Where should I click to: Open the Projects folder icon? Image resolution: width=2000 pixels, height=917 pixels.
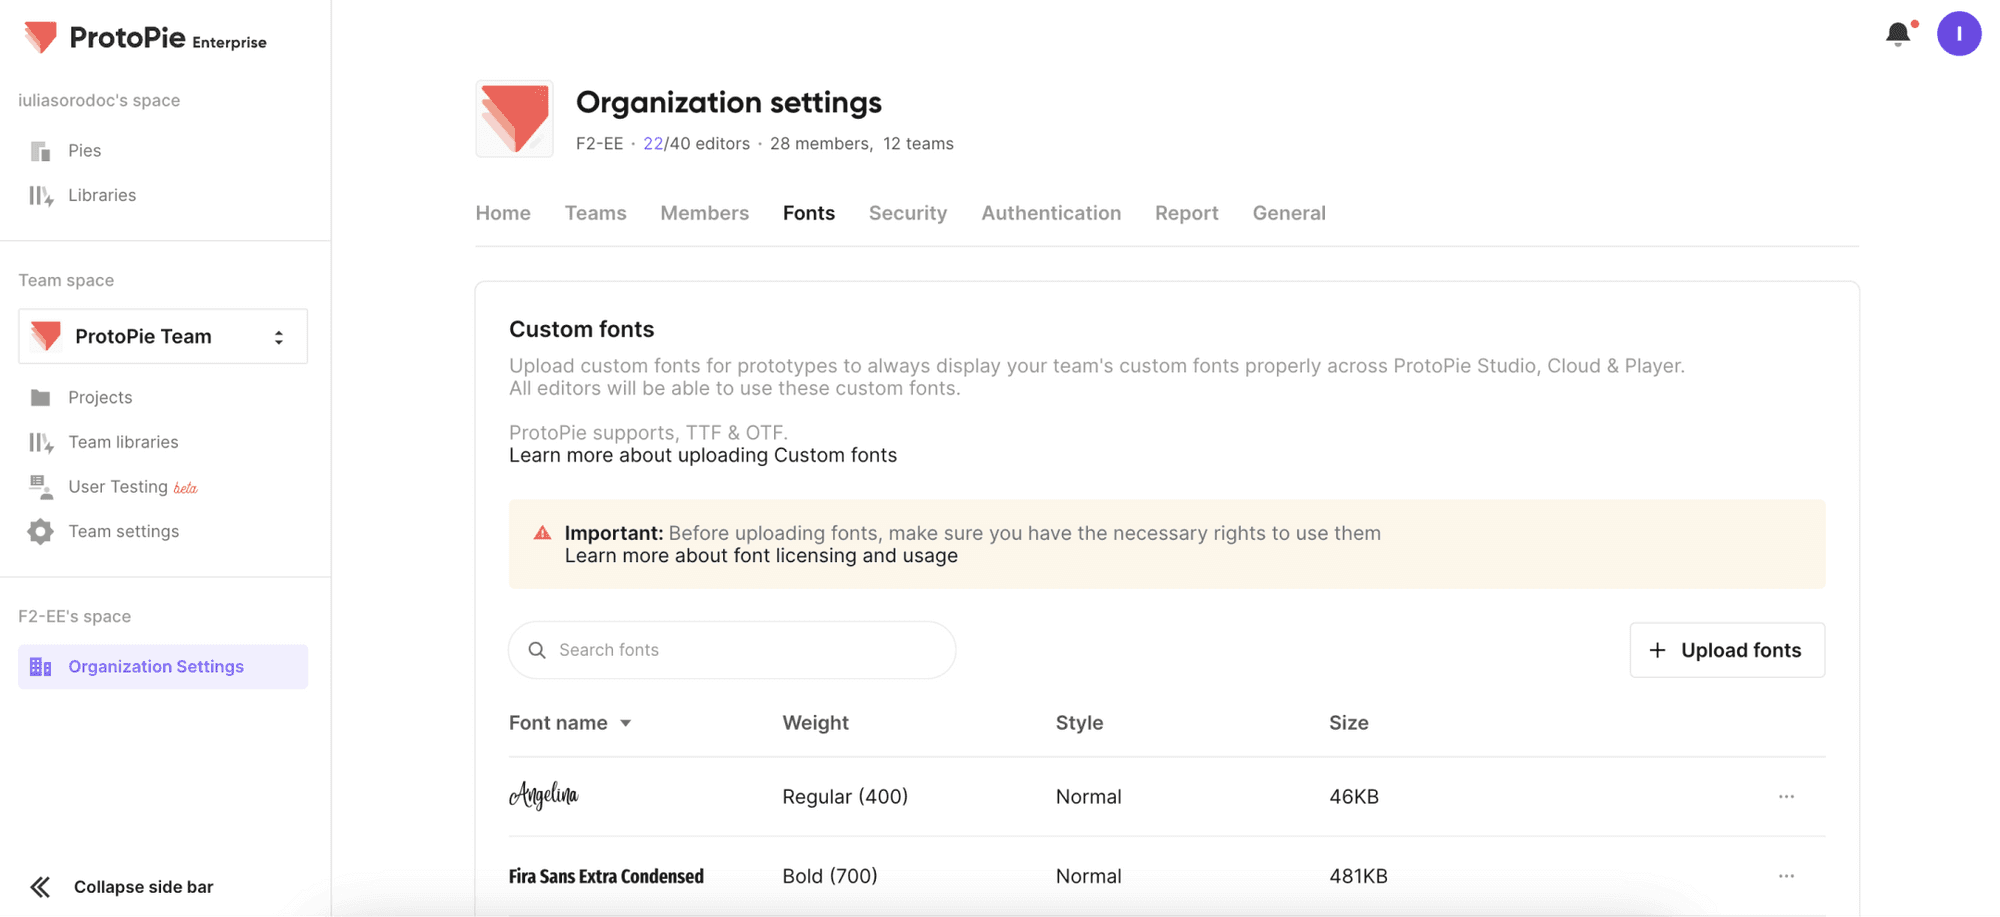[40, 397]
